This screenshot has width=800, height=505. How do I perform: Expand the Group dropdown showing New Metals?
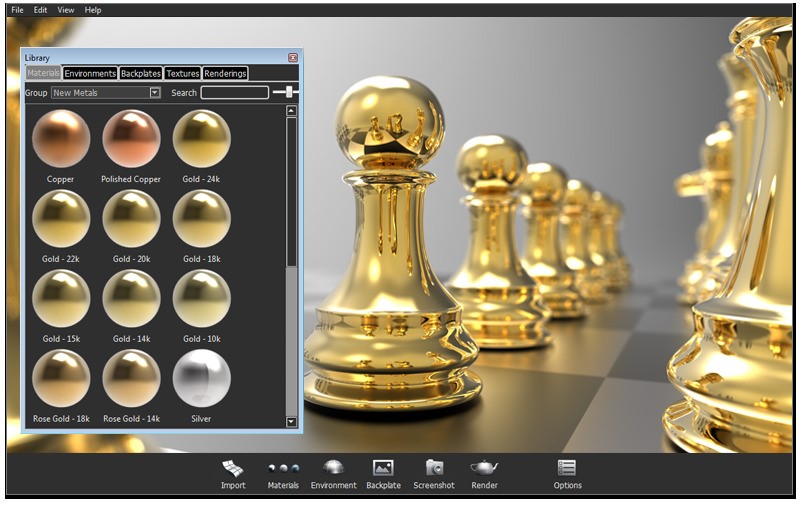tap(155, 93)
